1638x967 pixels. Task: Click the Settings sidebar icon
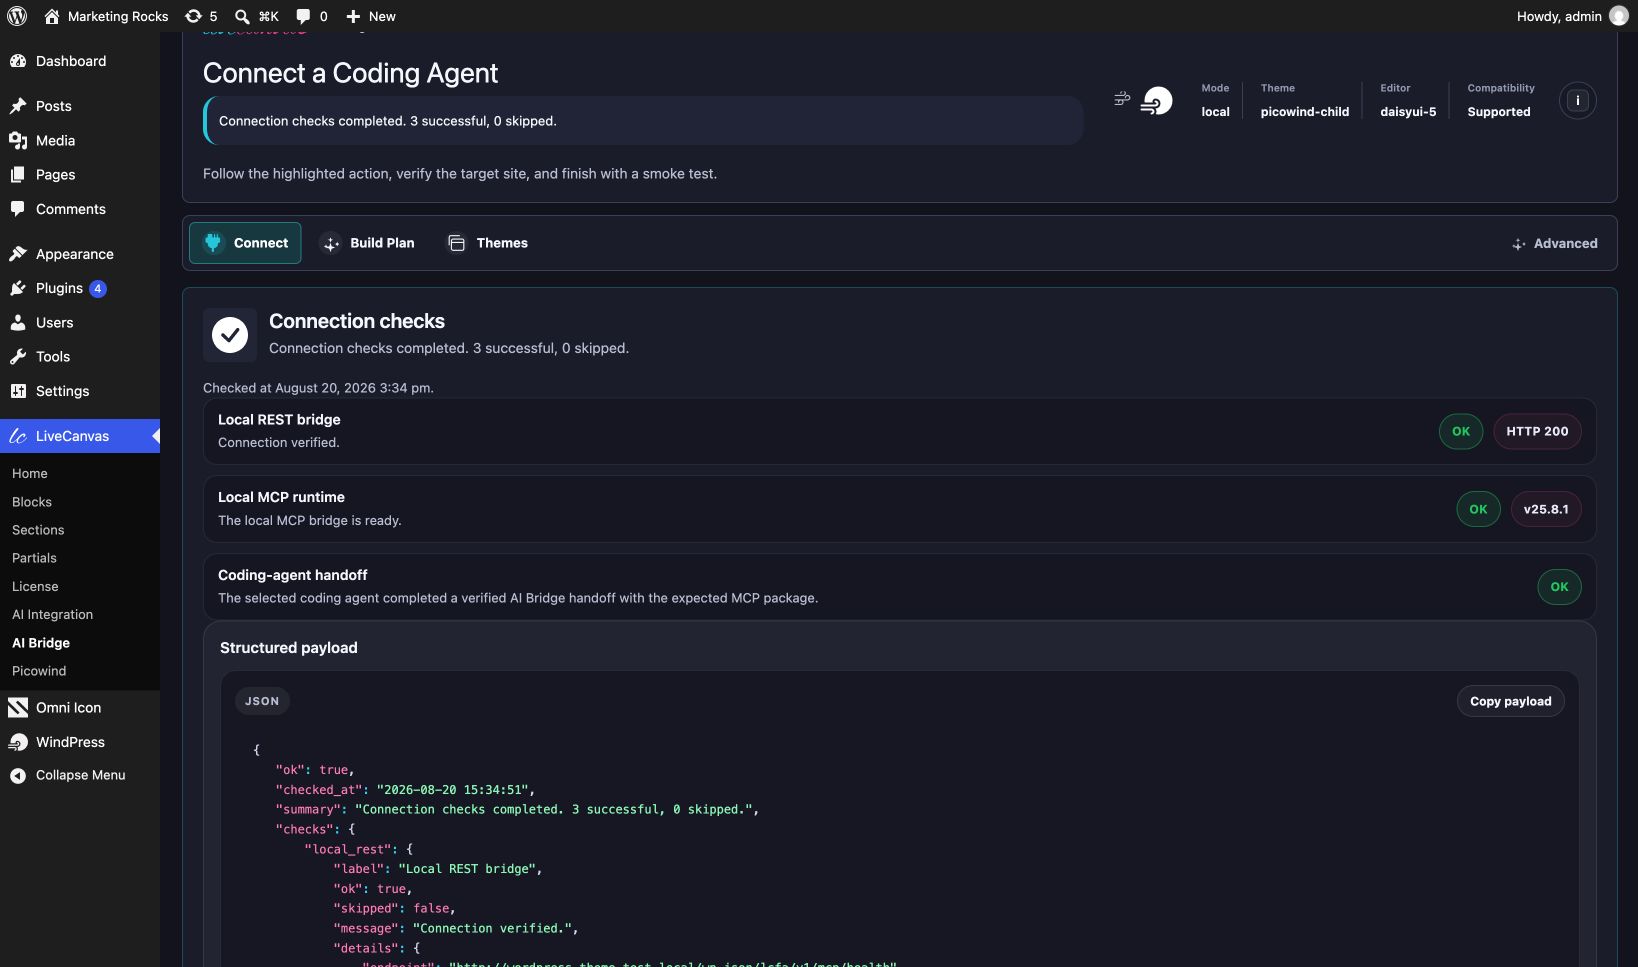click(x=18, y=391)
